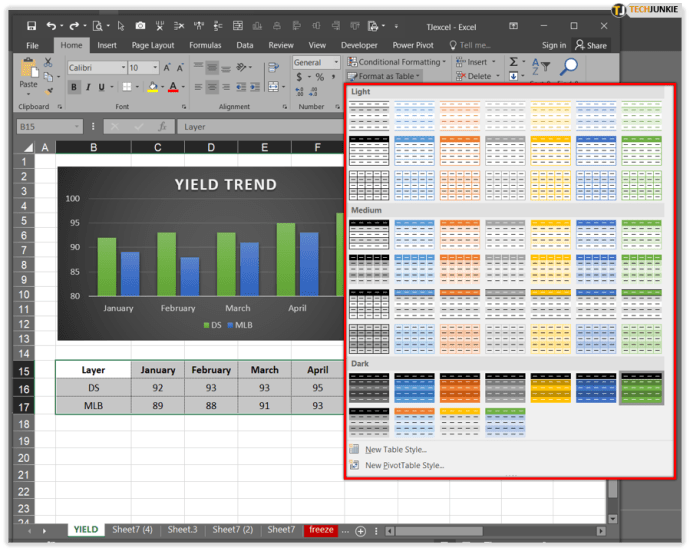Open Fill Color dropdown arrow
690x551 pixels.
(162, 87)
